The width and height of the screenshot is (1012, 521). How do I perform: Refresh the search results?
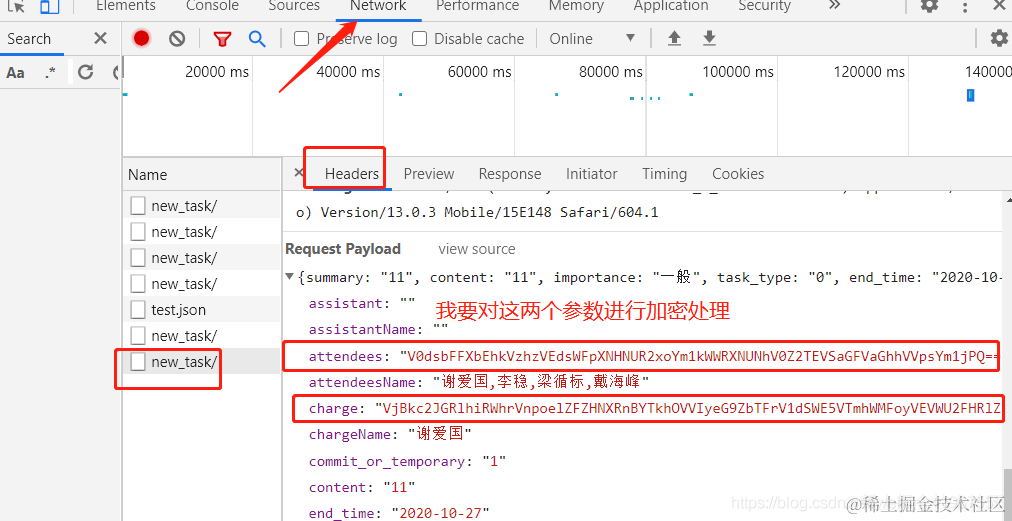[x=85, y=72]
